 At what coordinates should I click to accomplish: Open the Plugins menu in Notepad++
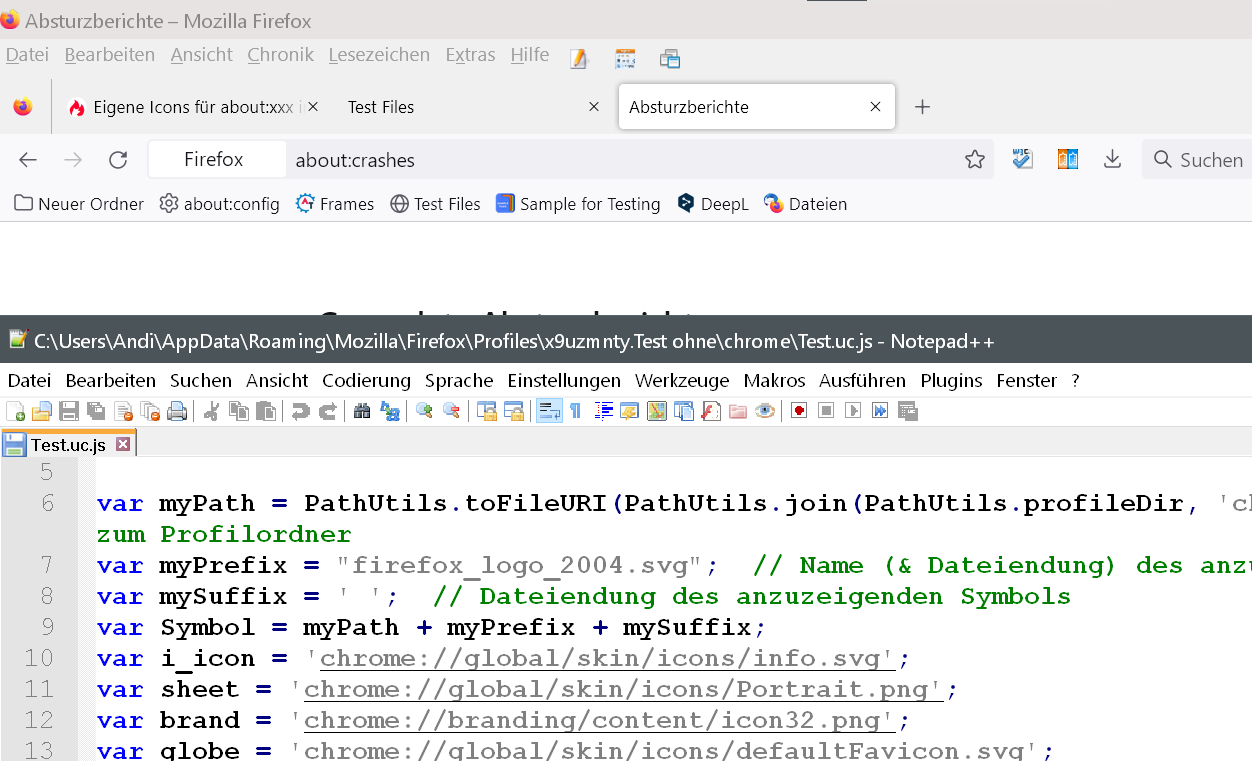pyautogui.click(x=951, y=380)
